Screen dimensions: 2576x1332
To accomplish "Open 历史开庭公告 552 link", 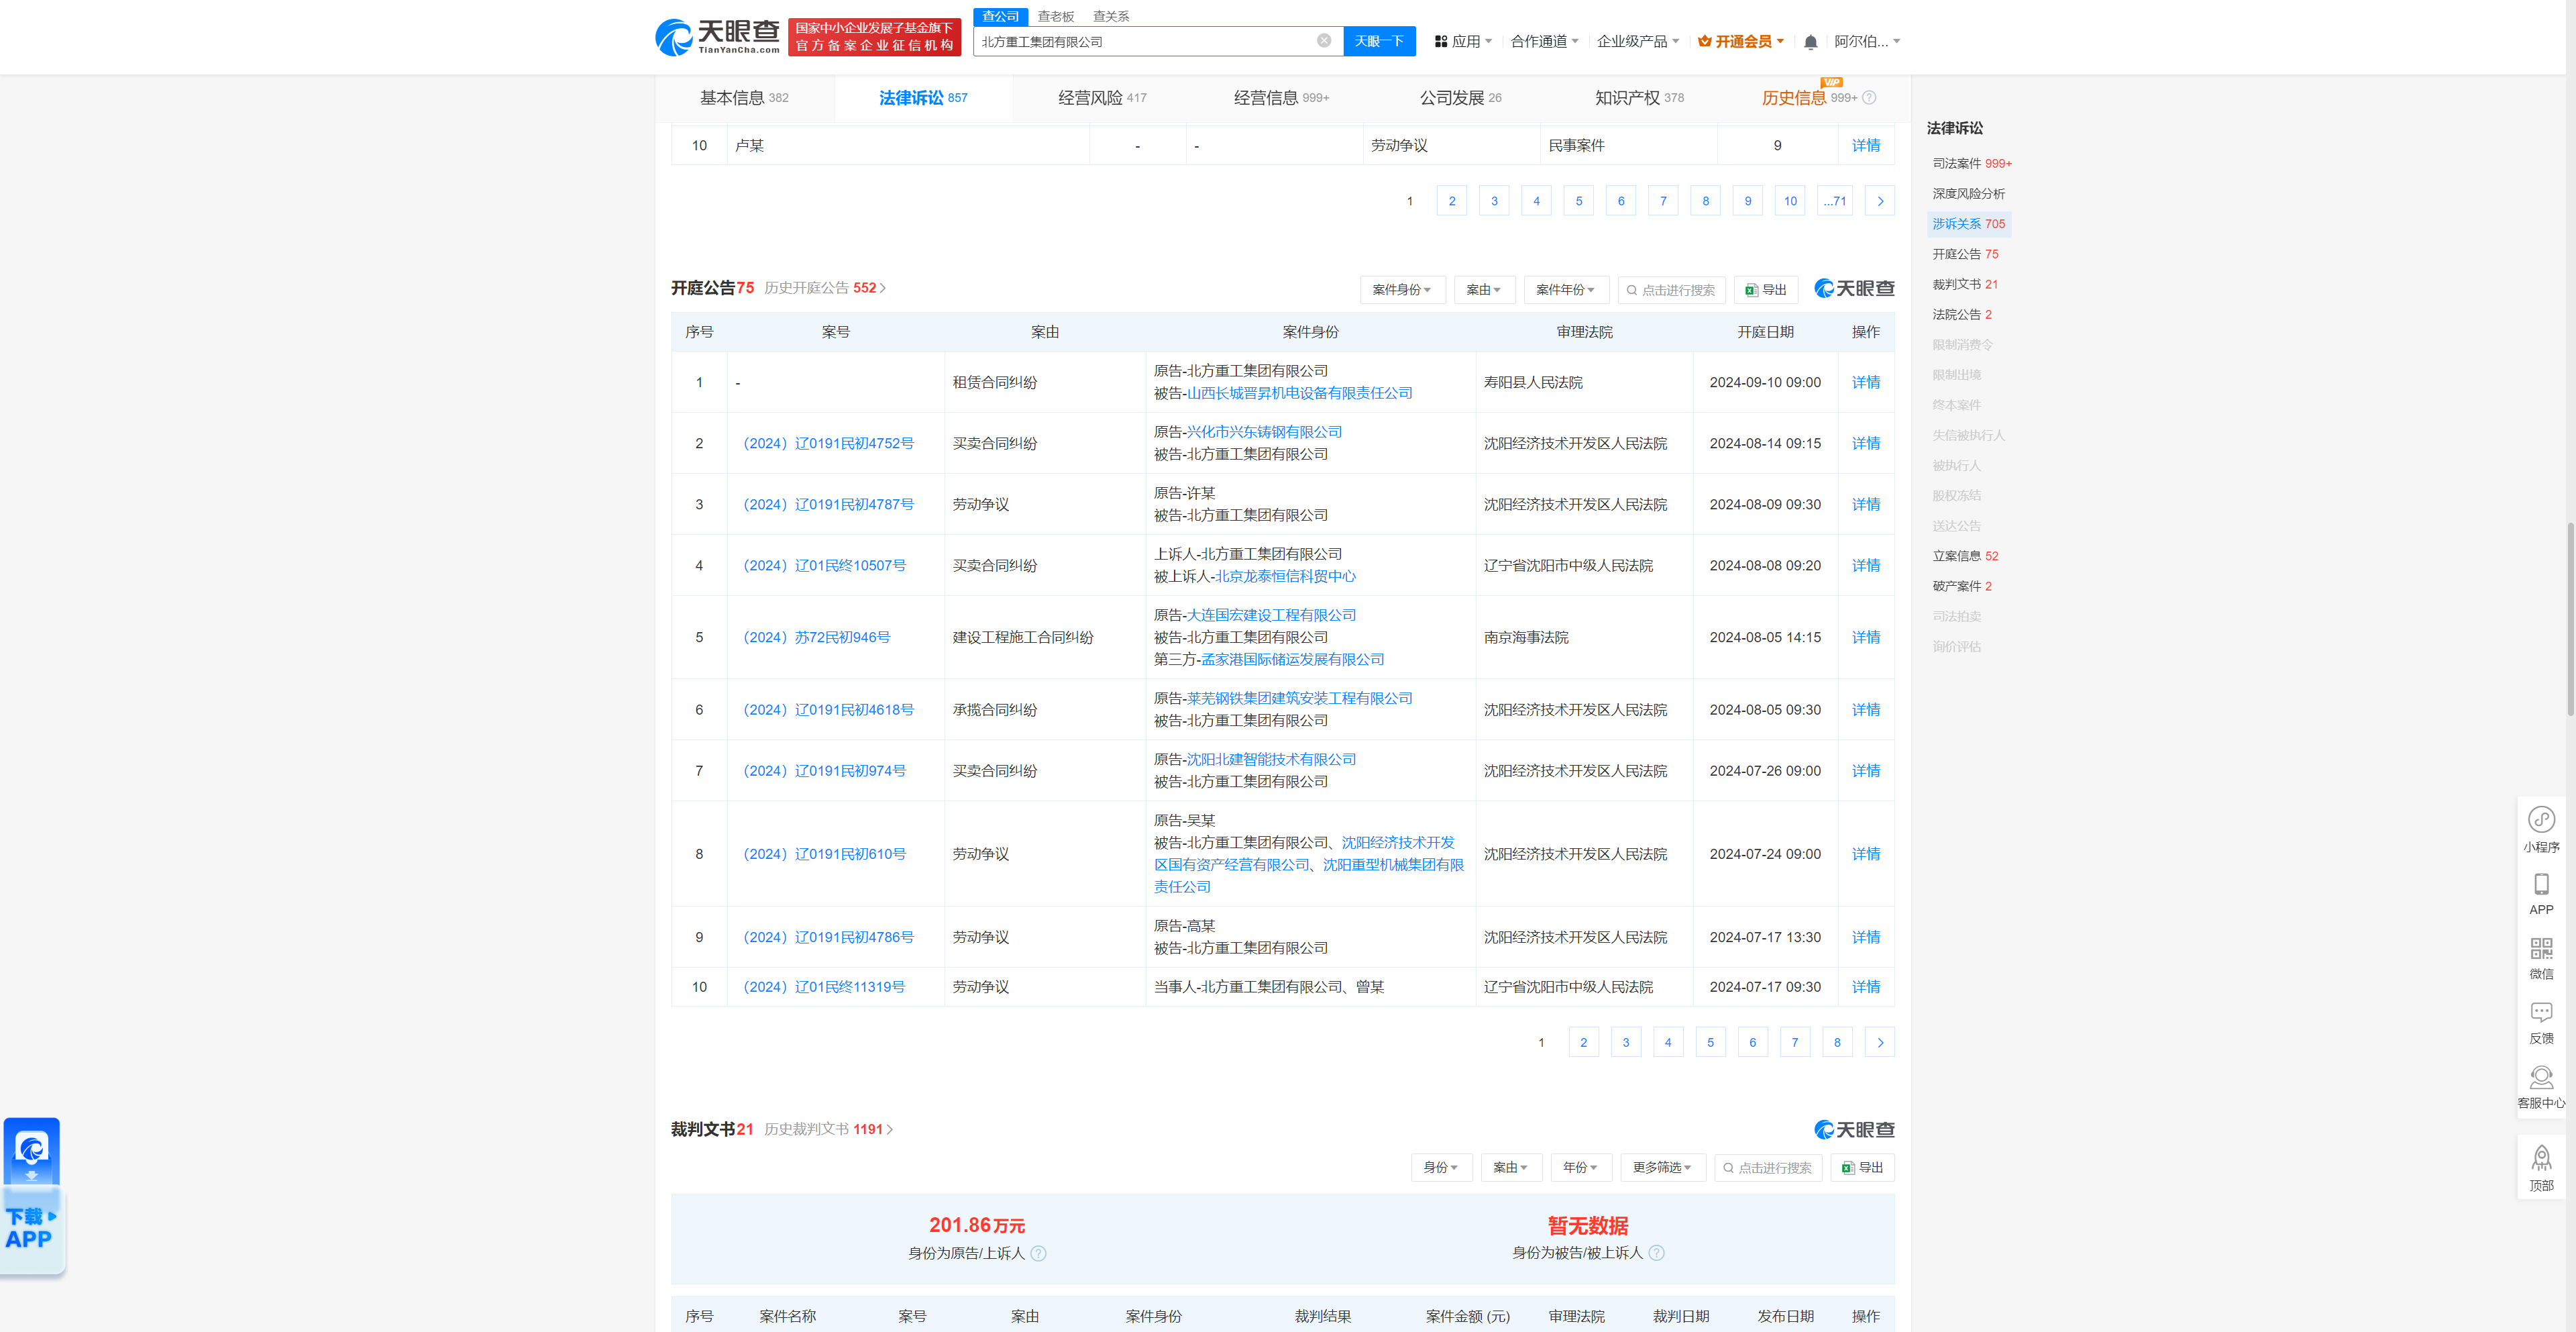I will click(x=826, y=288).
